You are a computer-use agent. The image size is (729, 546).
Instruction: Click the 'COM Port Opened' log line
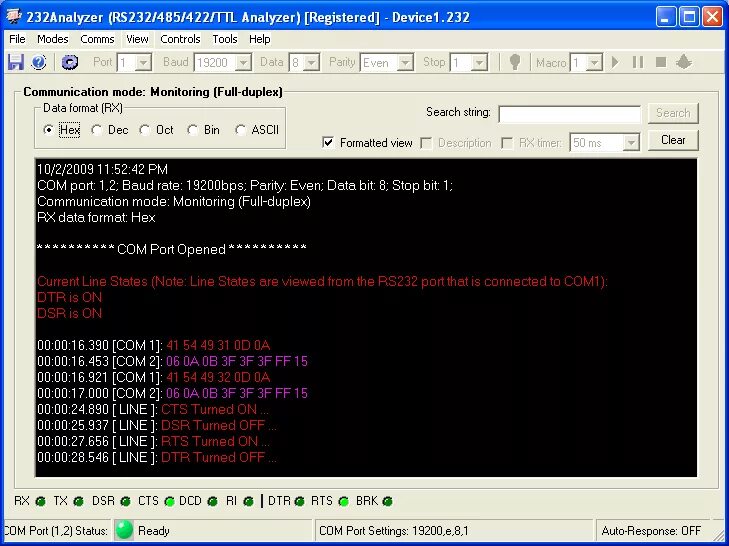pyautogui.click(x=172, y=249)
